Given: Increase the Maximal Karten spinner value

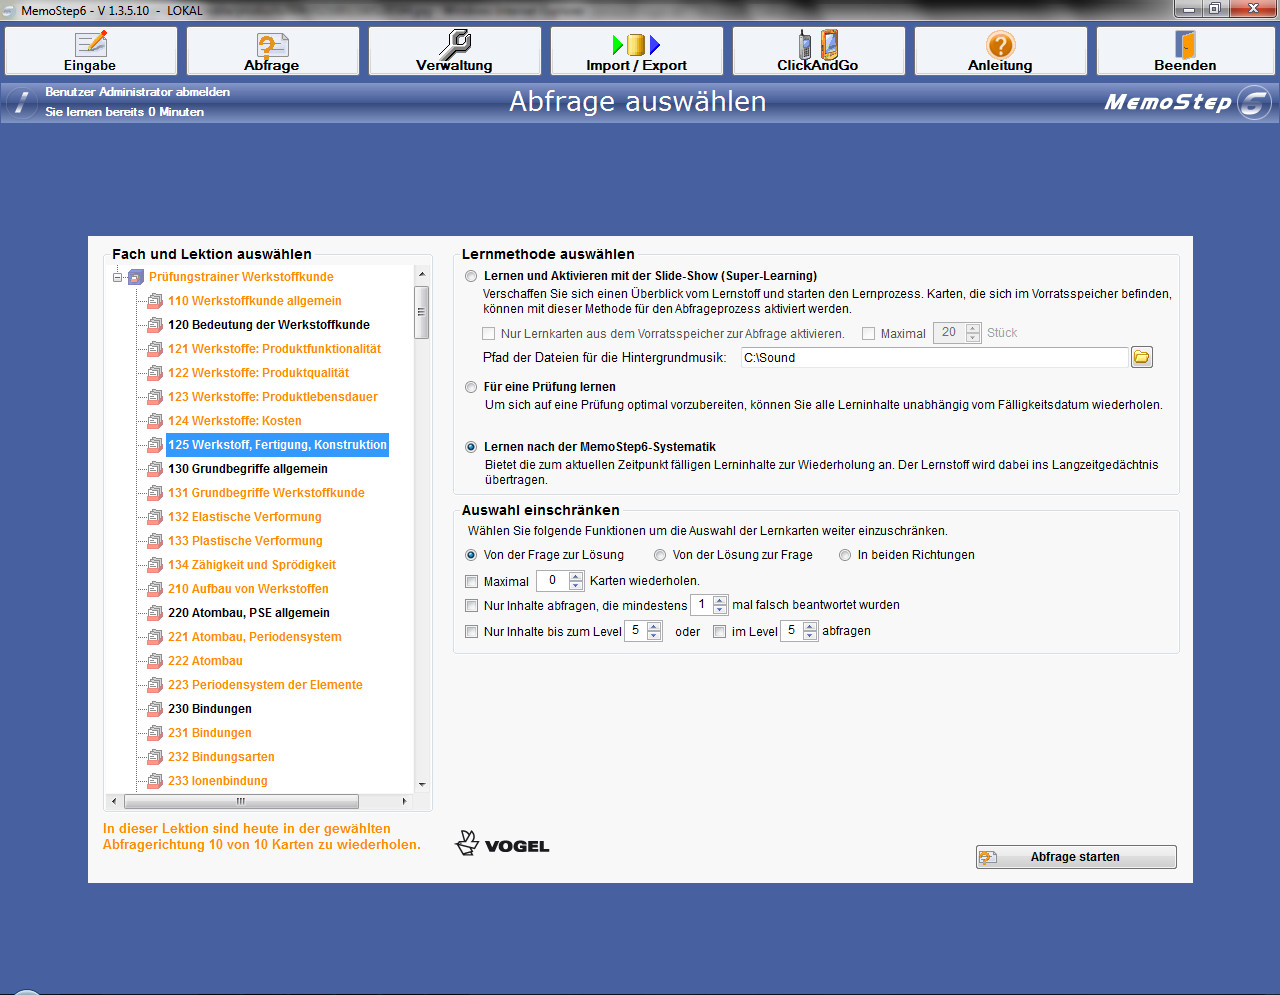Looking at the screenshot, I should [x=576, y=576].
